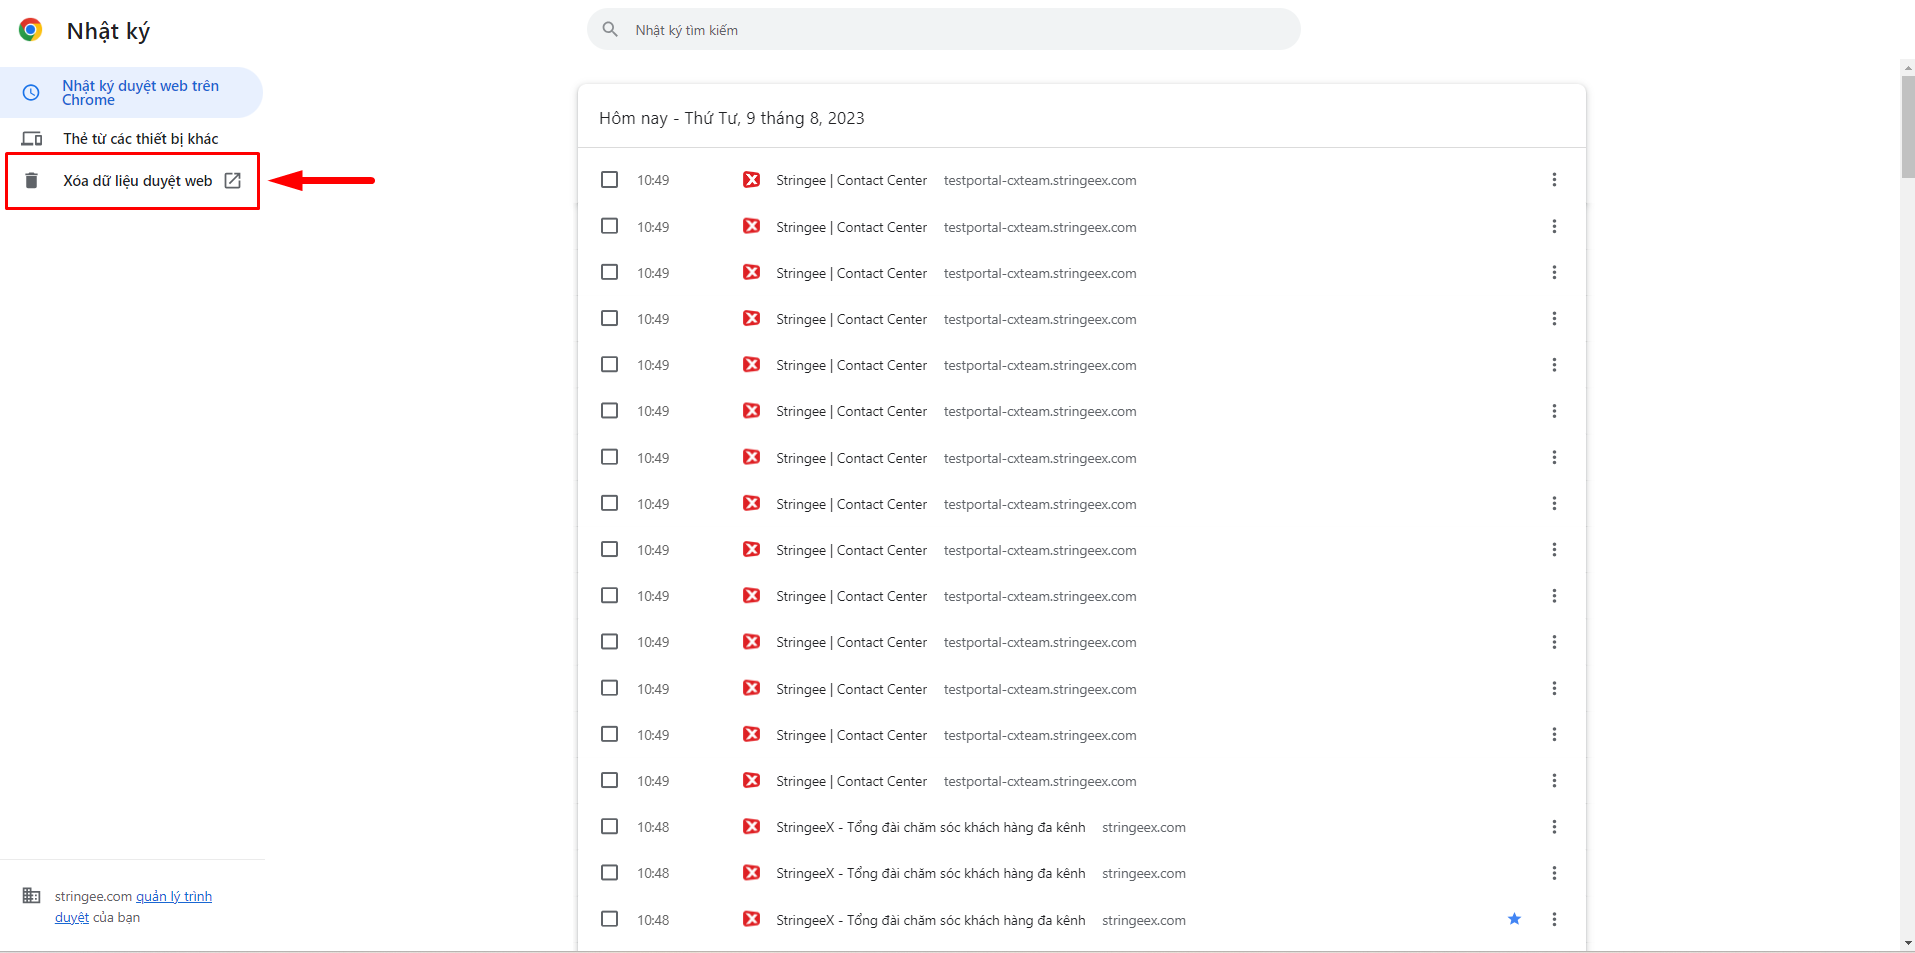Click the magnifier icon in the search bar

tap(610, 30)
